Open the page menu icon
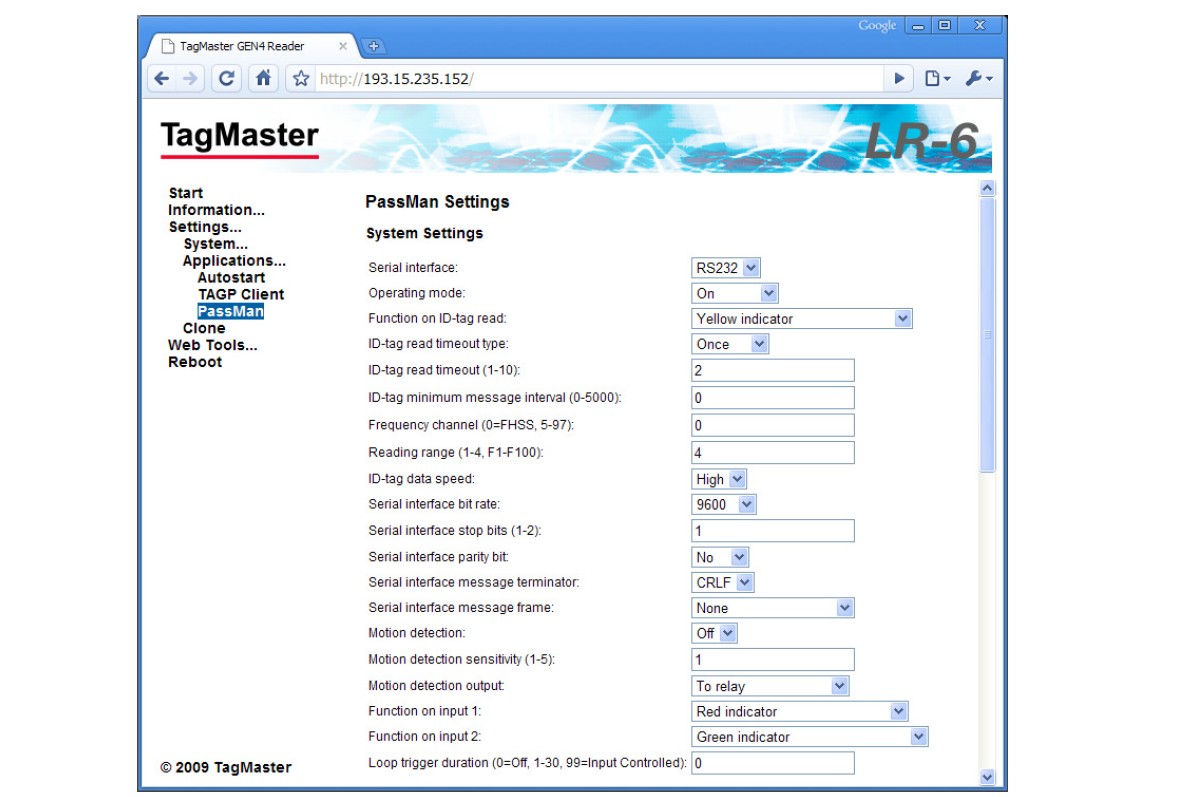This screenshot has width=1202, height=797. 936,78
